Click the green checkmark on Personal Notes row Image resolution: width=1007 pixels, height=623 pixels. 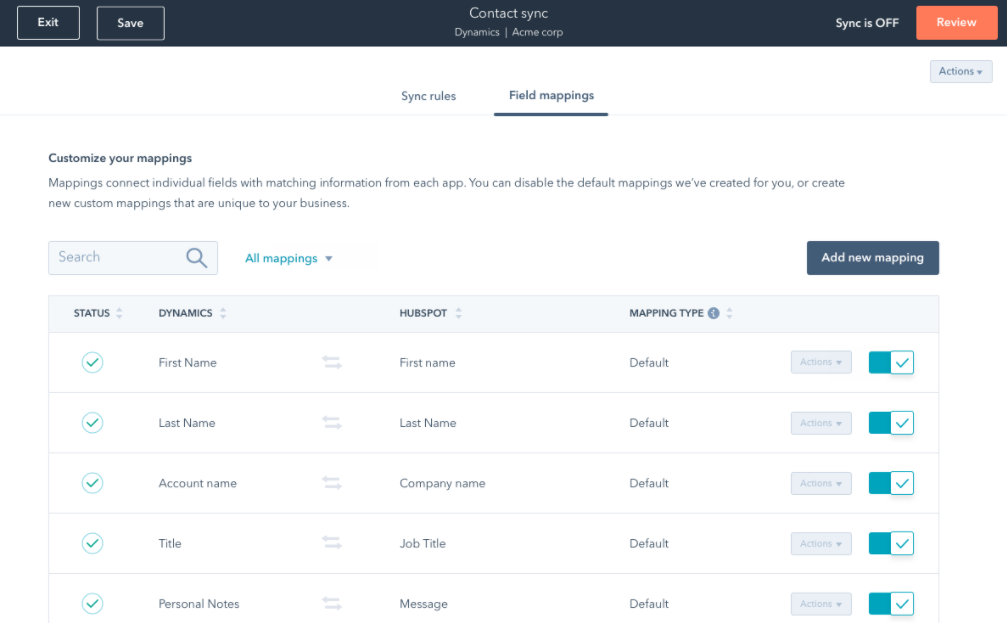92,603
